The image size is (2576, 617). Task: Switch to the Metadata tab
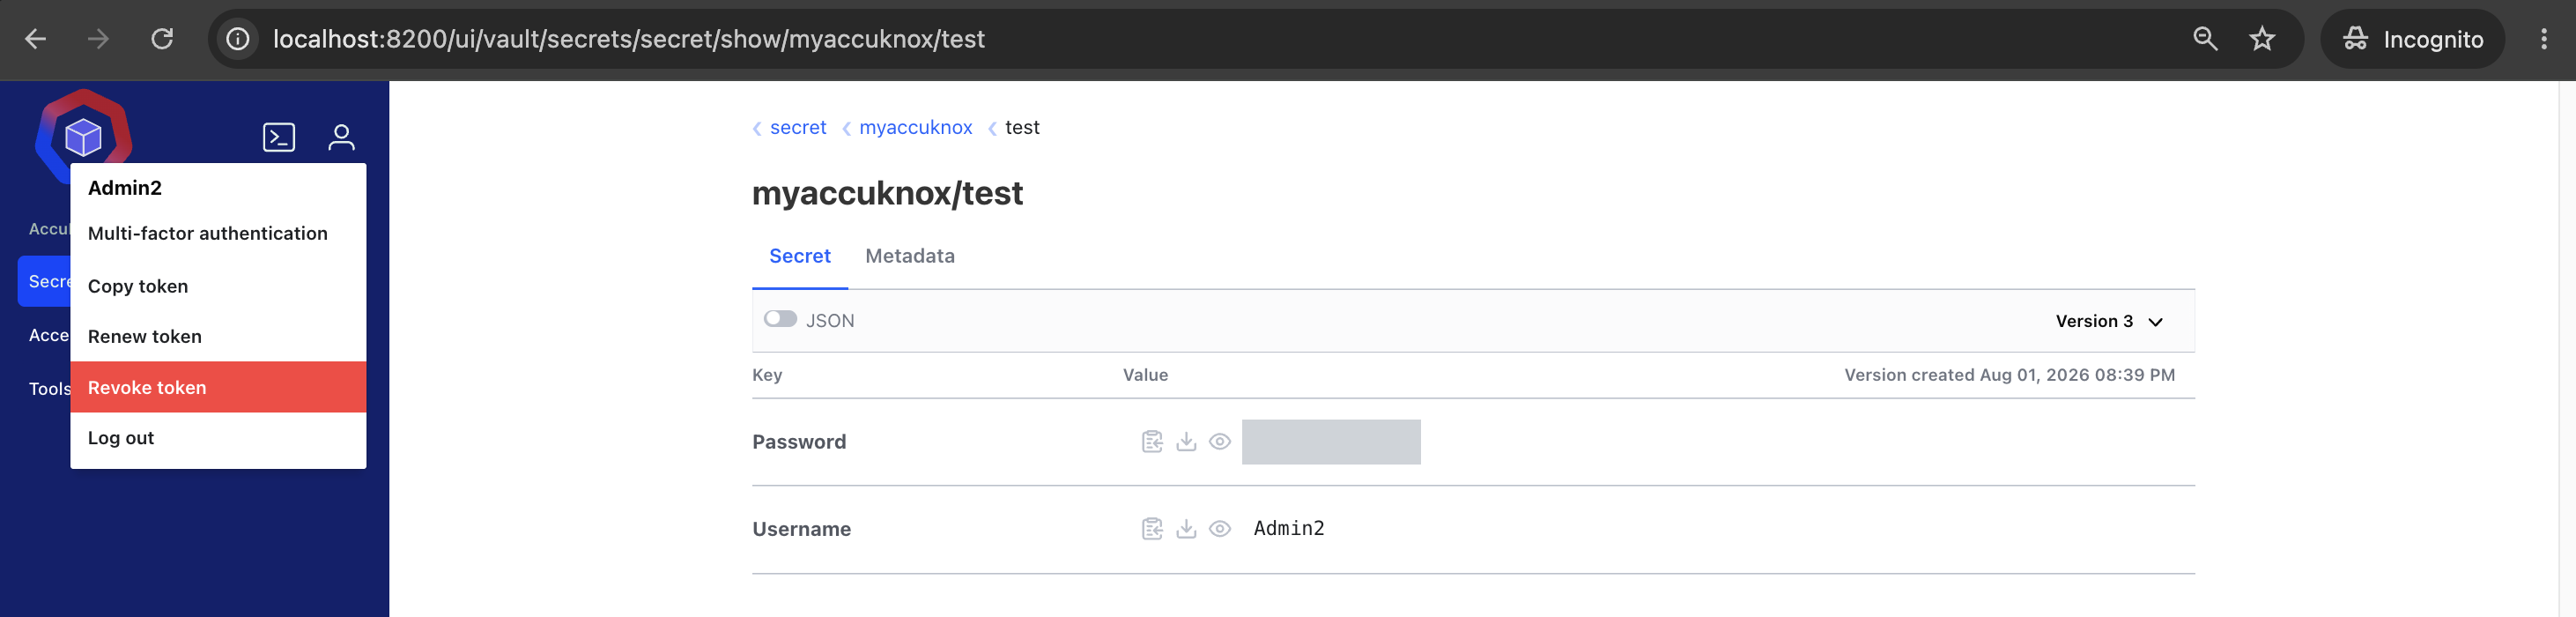click(x=909, y=256)
